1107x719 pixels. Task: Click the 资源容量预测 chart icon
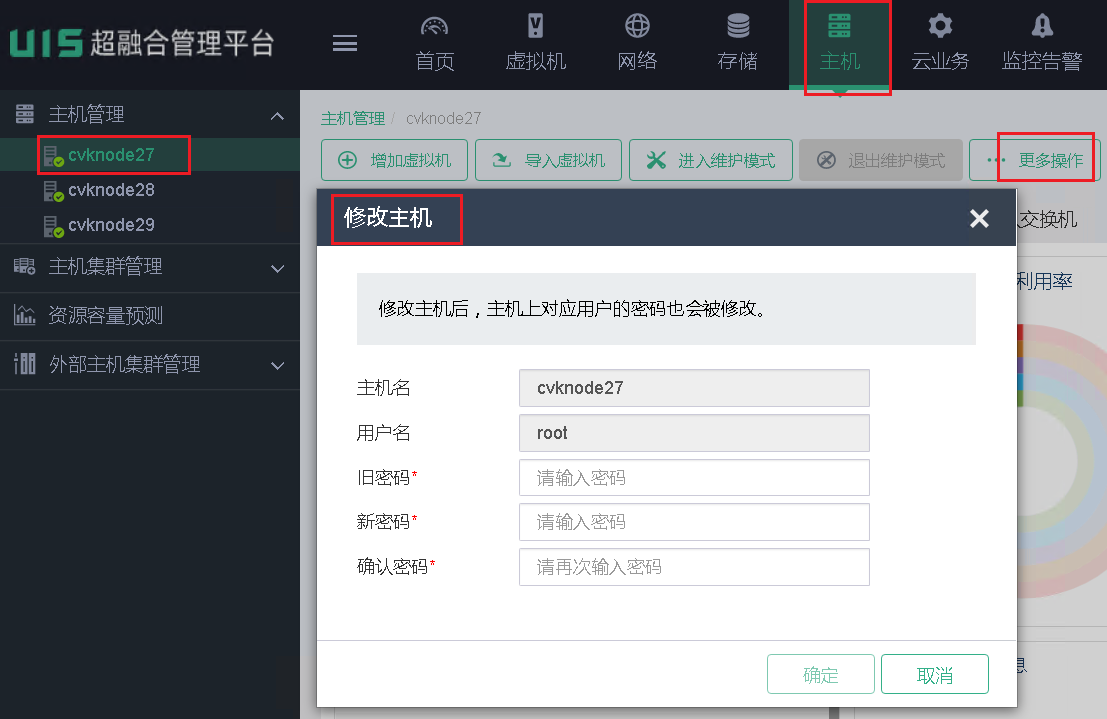coord(25,314)
